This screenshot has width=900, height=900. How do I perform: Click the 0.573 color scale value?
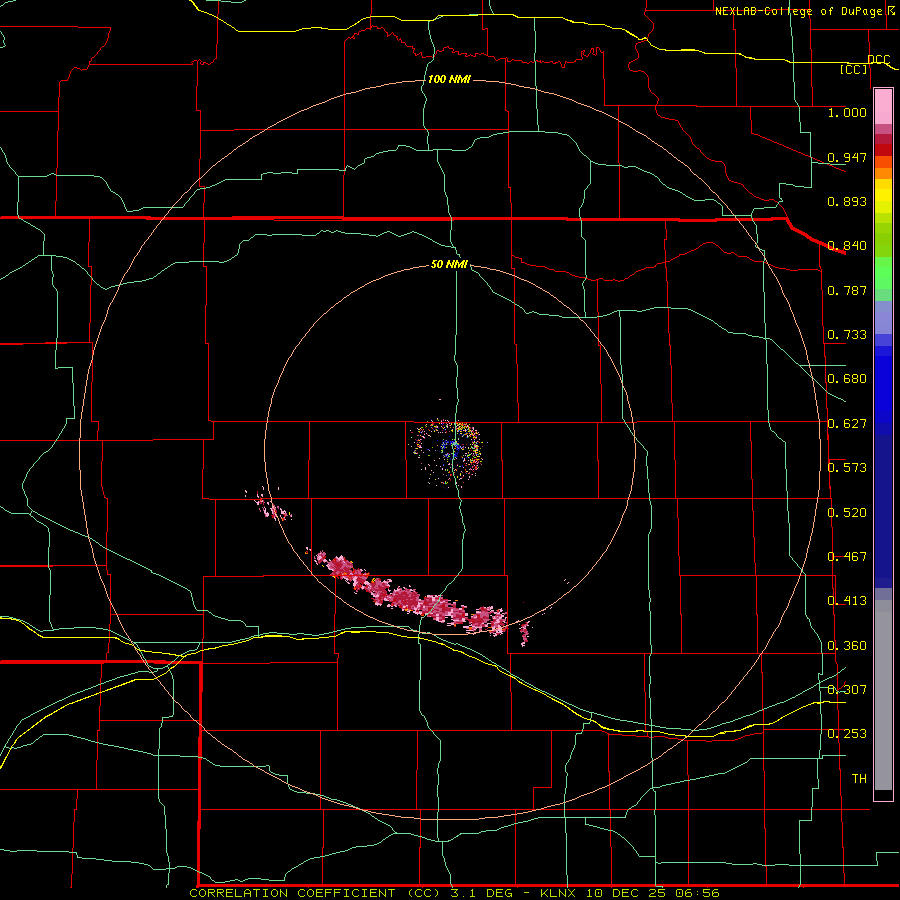[847, 468]
